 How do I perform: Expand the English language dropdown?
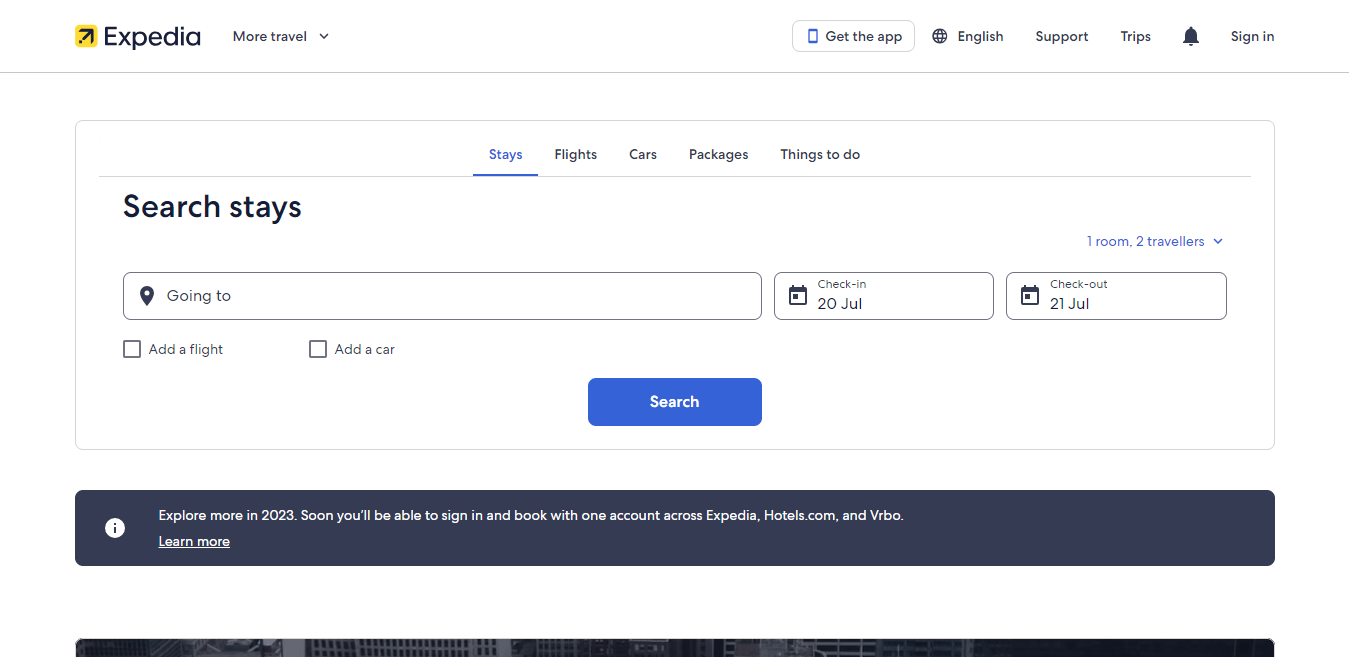click(x=967, y=35)
